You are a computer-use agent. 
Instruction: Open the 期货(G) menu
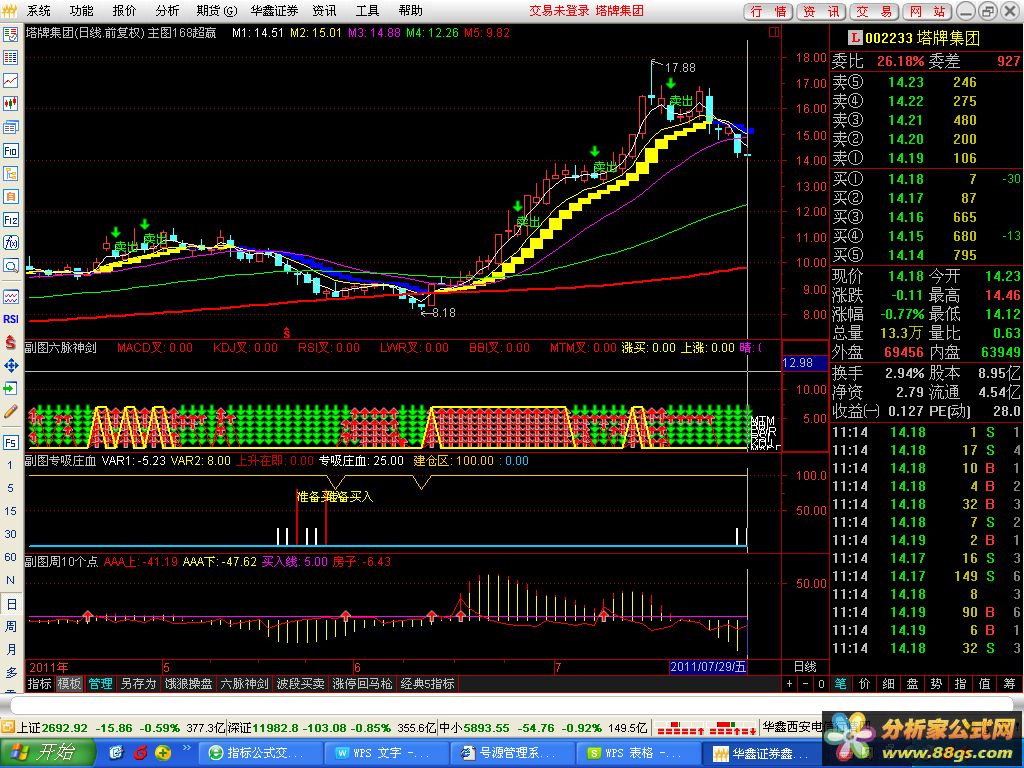pyautogui.click(x=217, y=10)
